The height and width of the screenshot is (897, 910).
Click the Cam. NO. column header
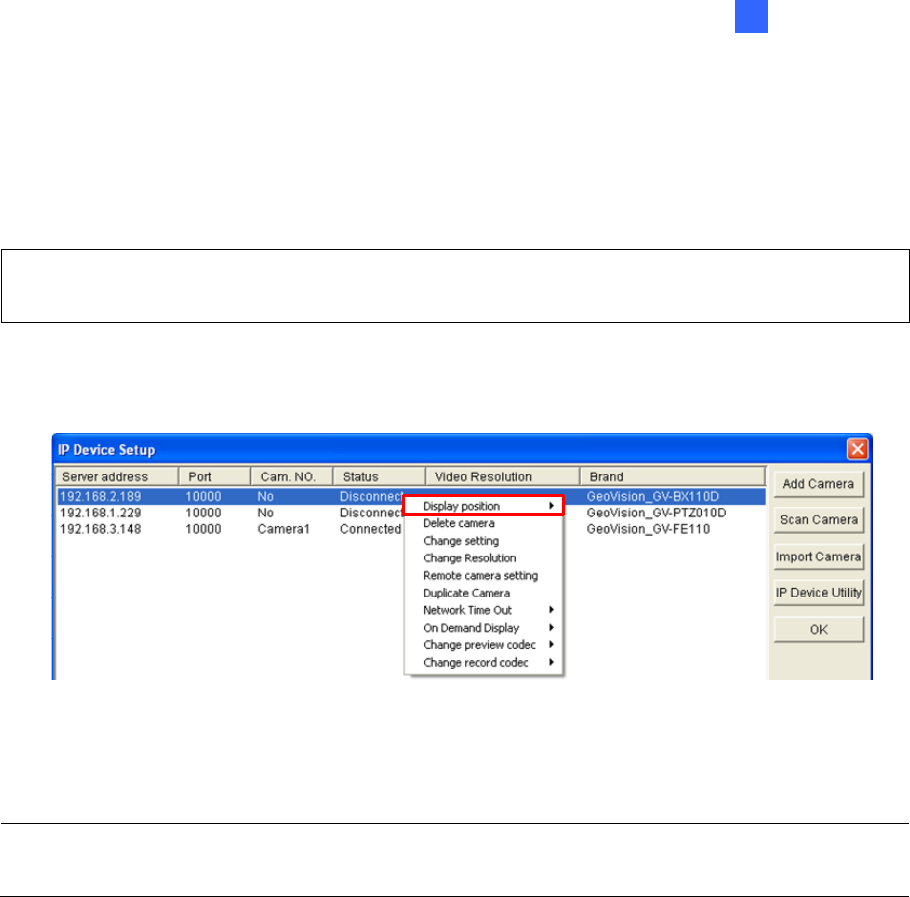[292, 476]
